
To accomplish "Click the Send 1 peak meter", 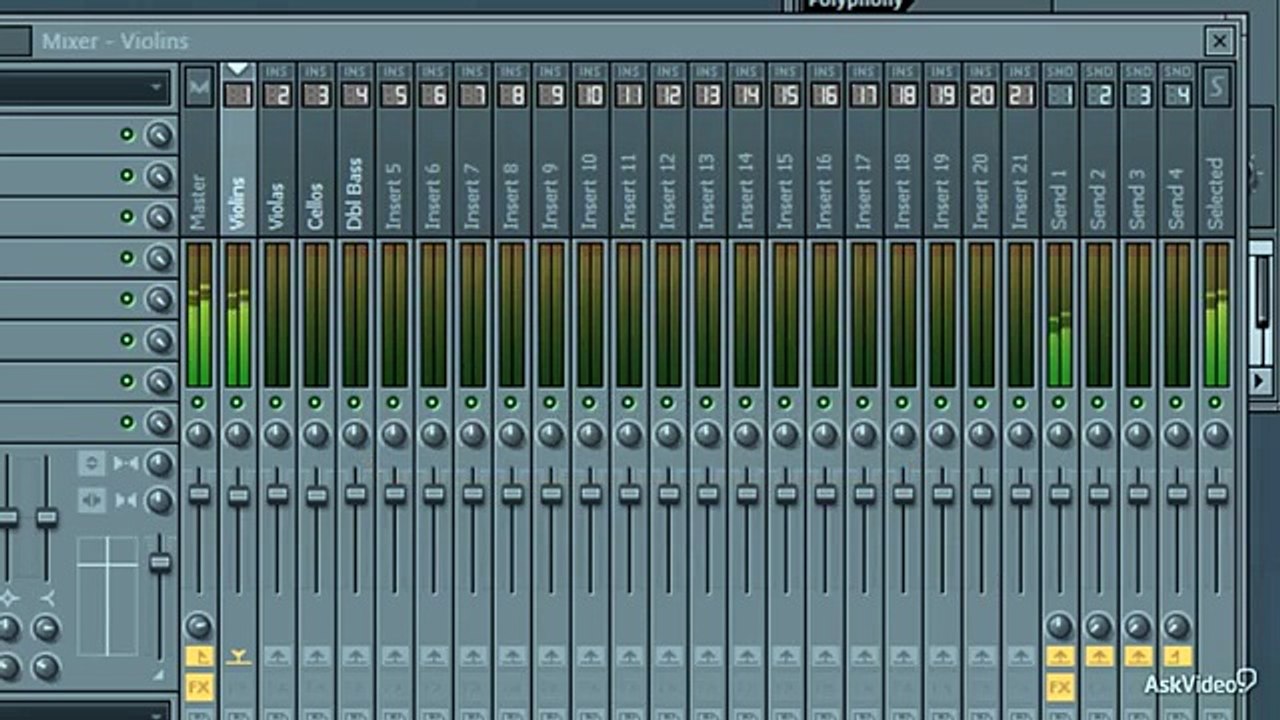I will click(1059, 314).
